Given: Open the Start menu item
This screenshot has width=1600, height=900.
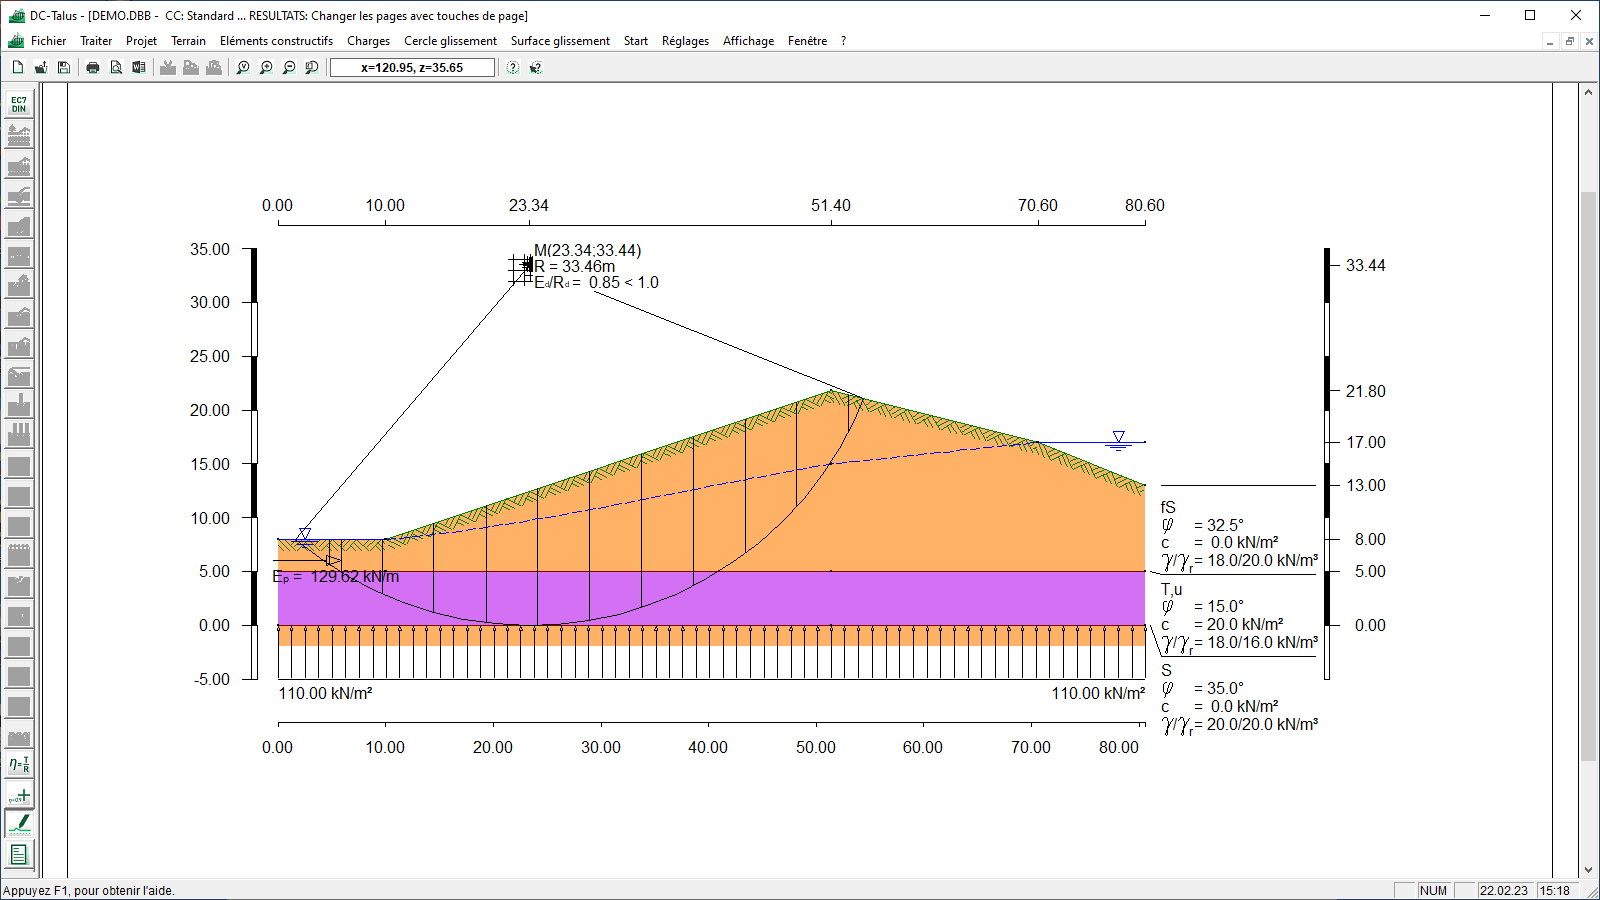Looking at the screenshot, I should click(636, 41).
